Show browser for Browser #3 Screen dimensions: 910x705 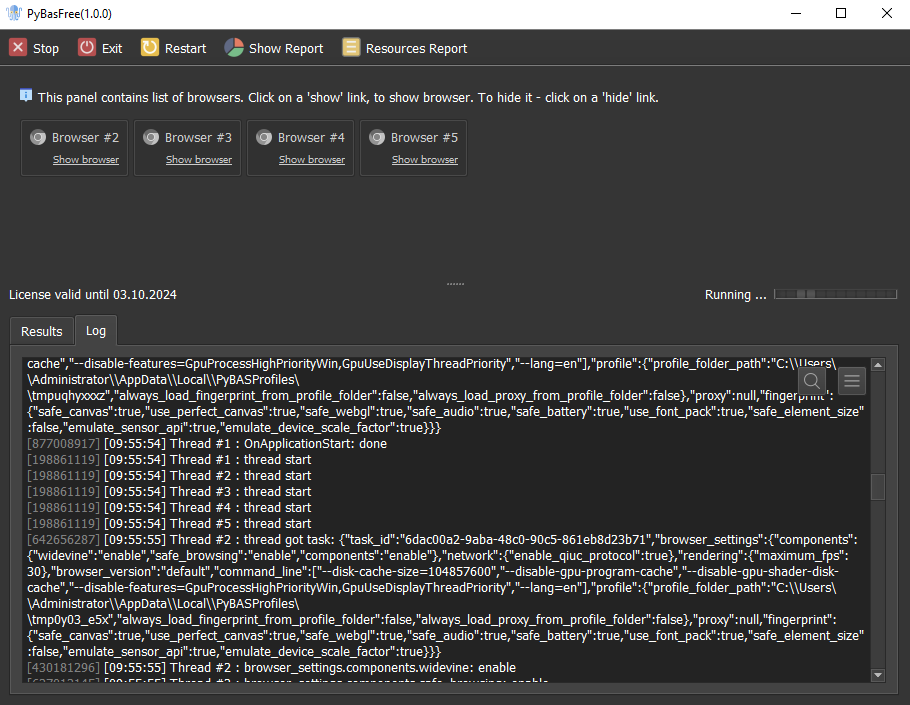199,160
